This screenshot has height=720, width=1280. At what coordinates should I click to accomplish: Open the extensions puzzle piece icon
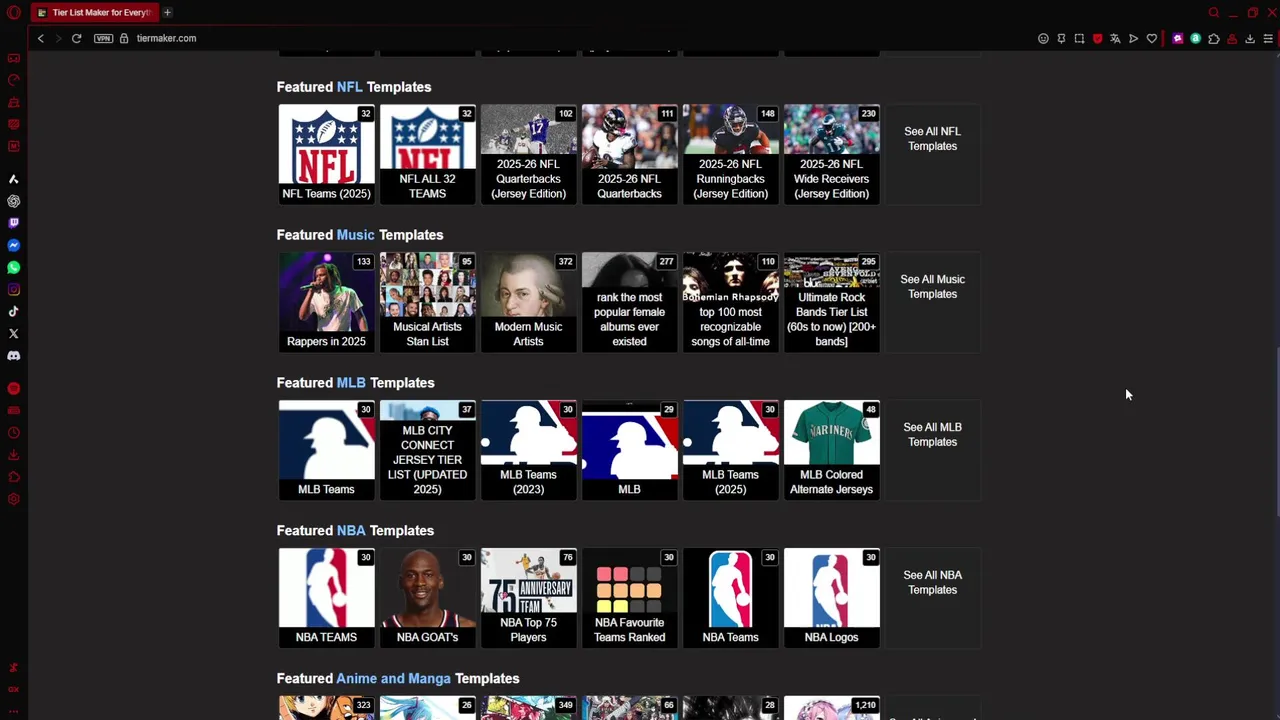(1214, 39)
